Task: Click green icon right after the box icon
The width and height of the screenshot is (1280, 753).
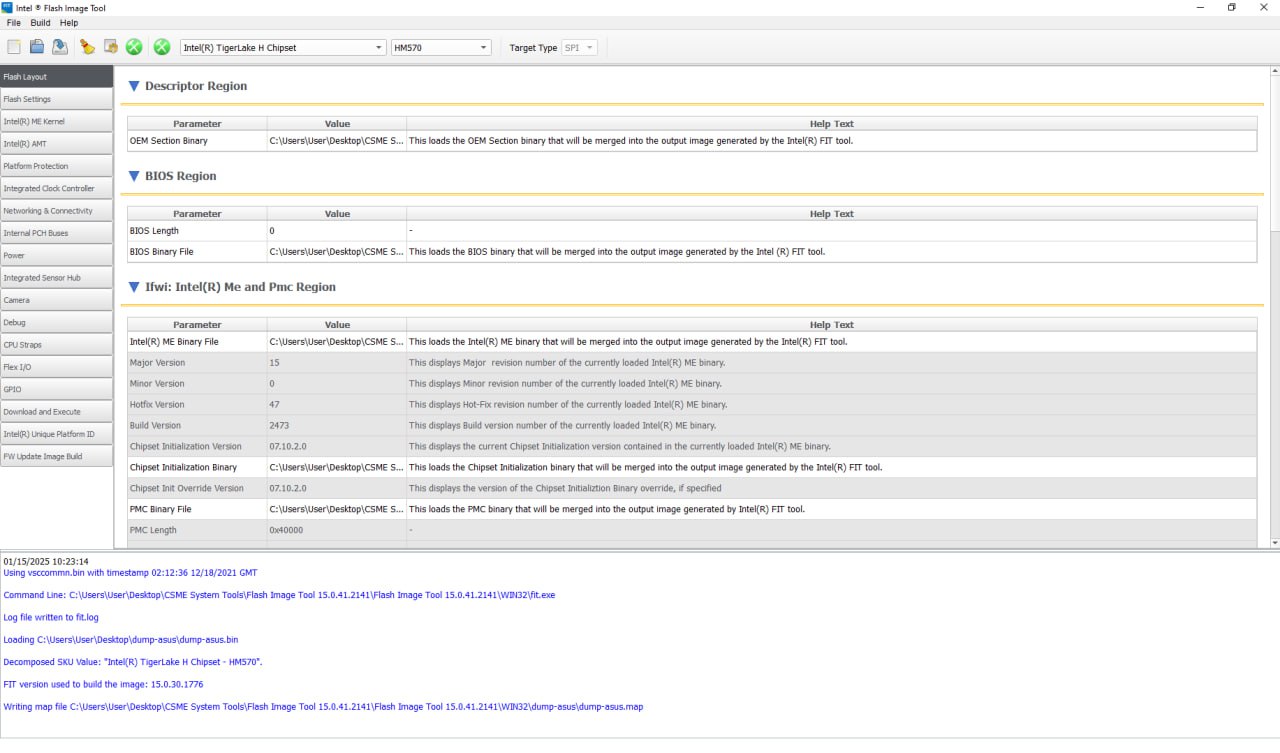Action: 134,47
